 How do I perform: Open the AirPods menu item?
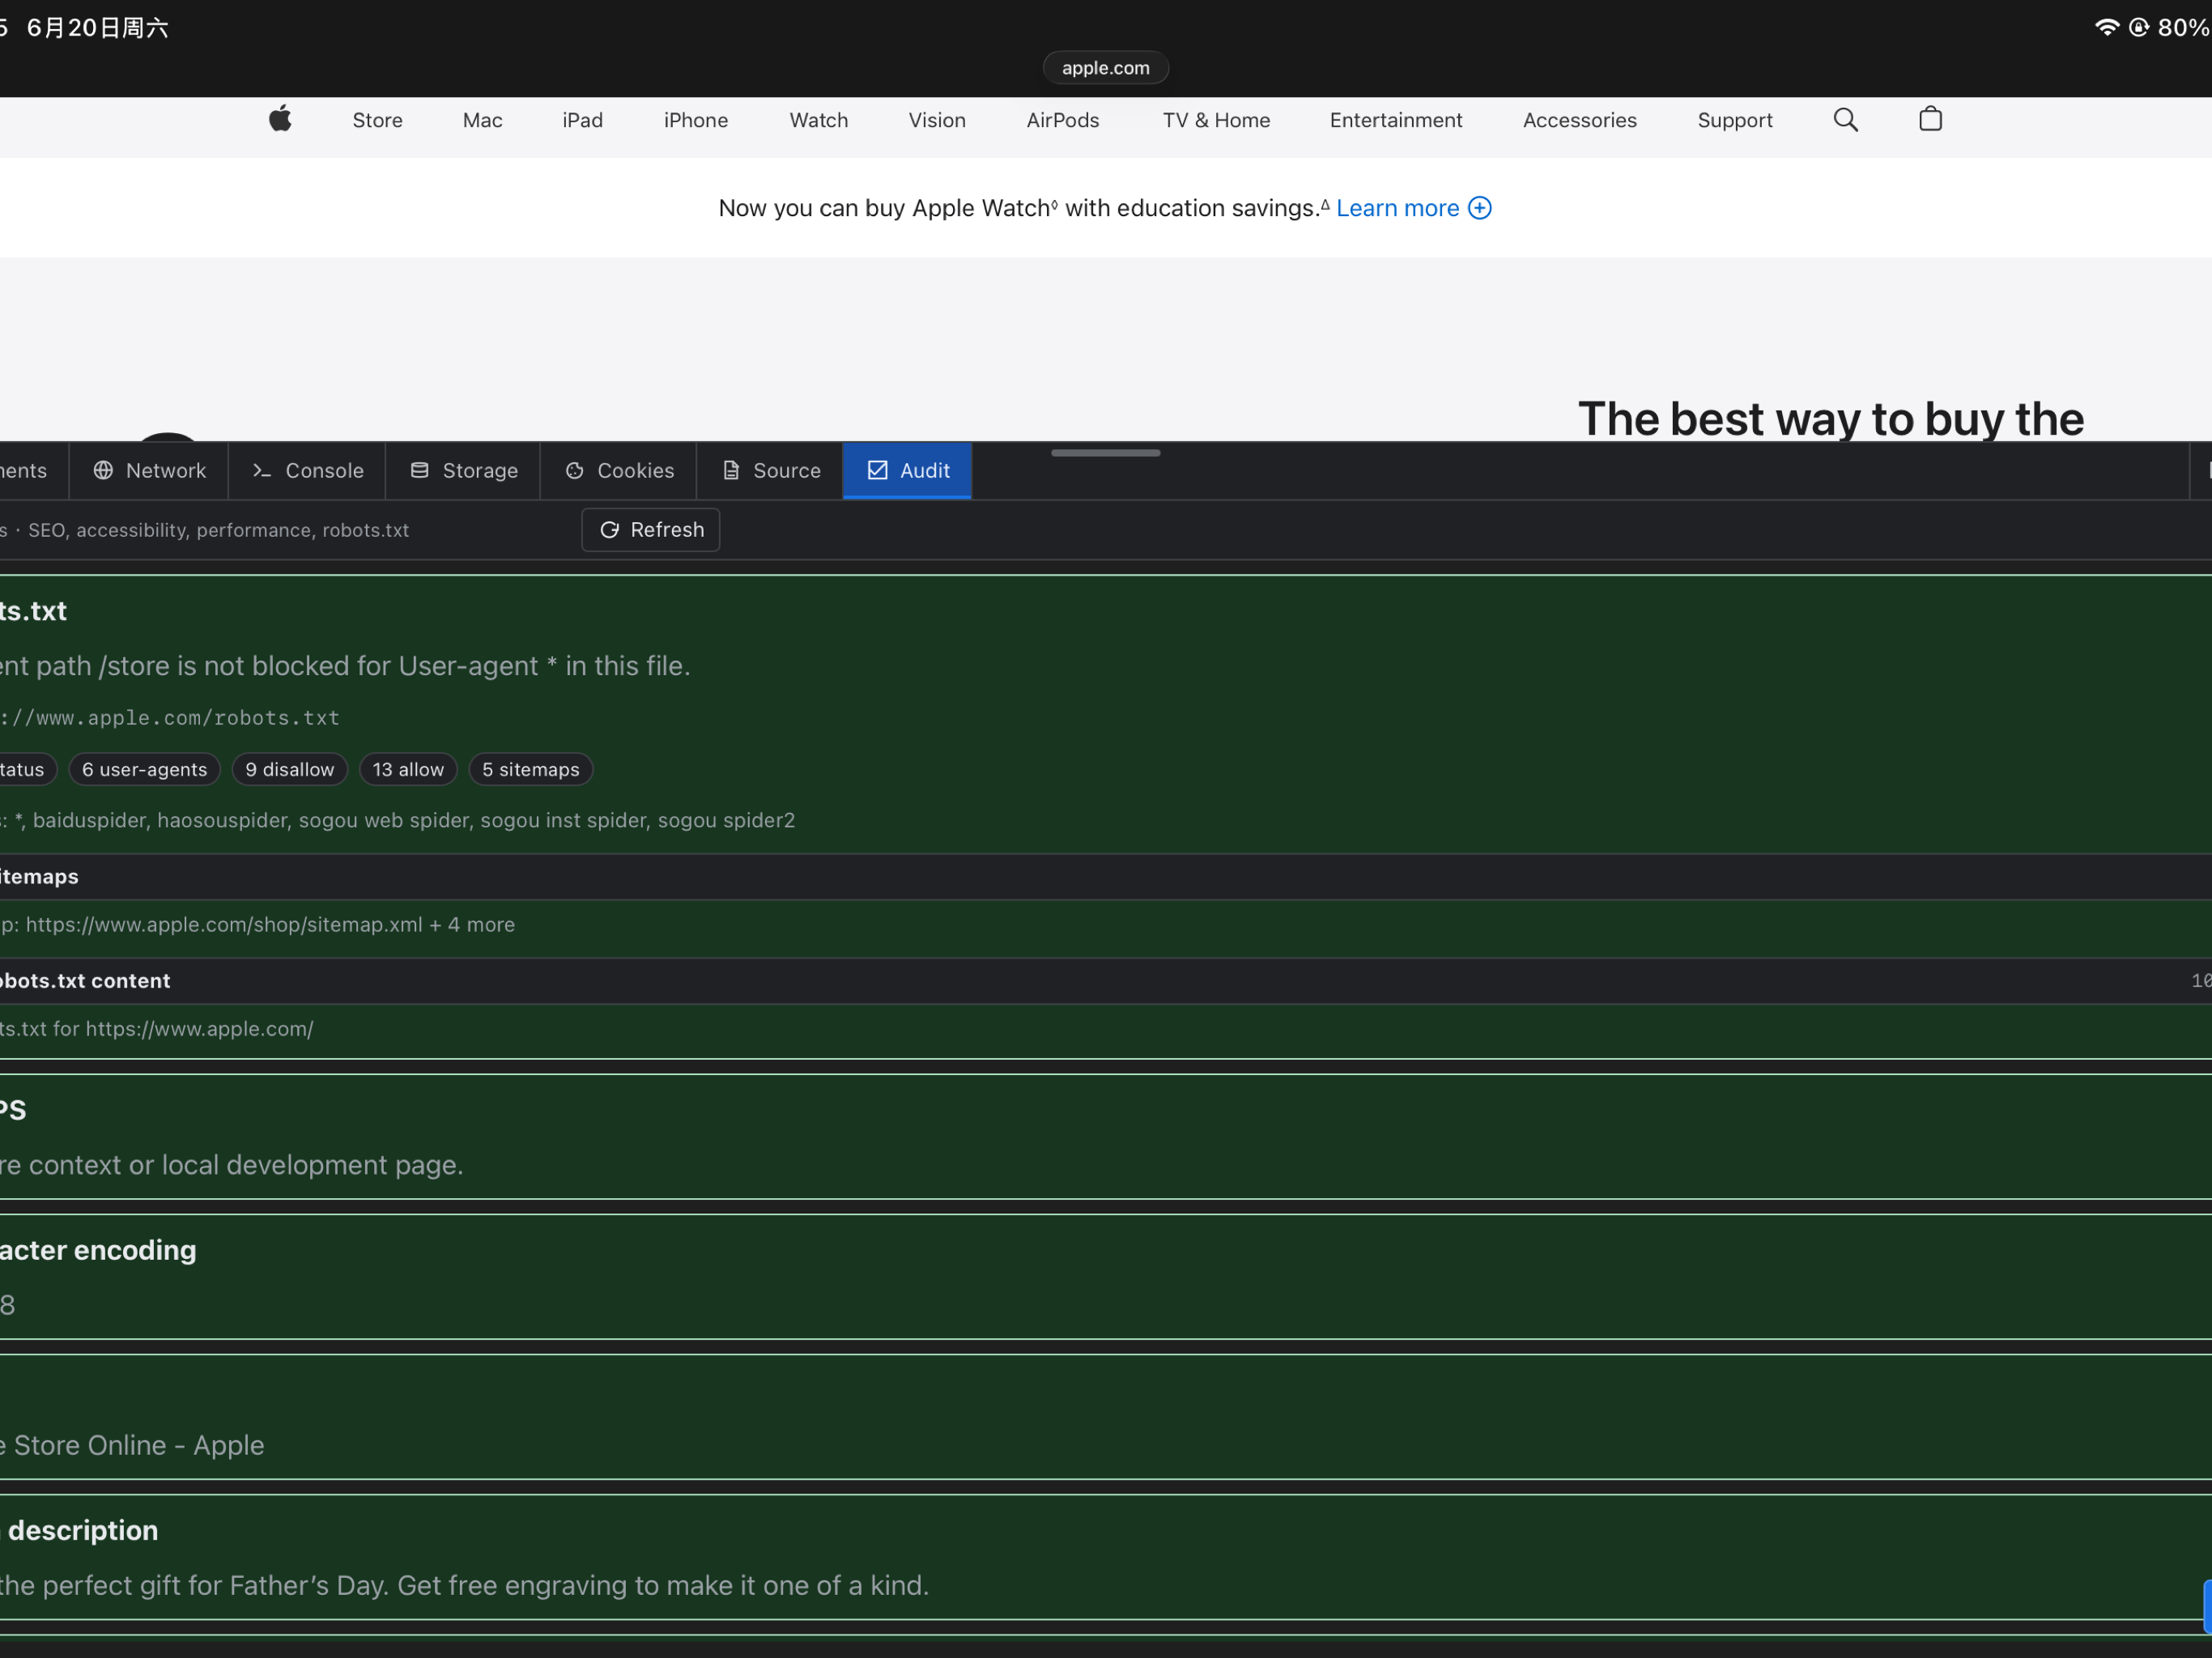(x=1062, y=120)
